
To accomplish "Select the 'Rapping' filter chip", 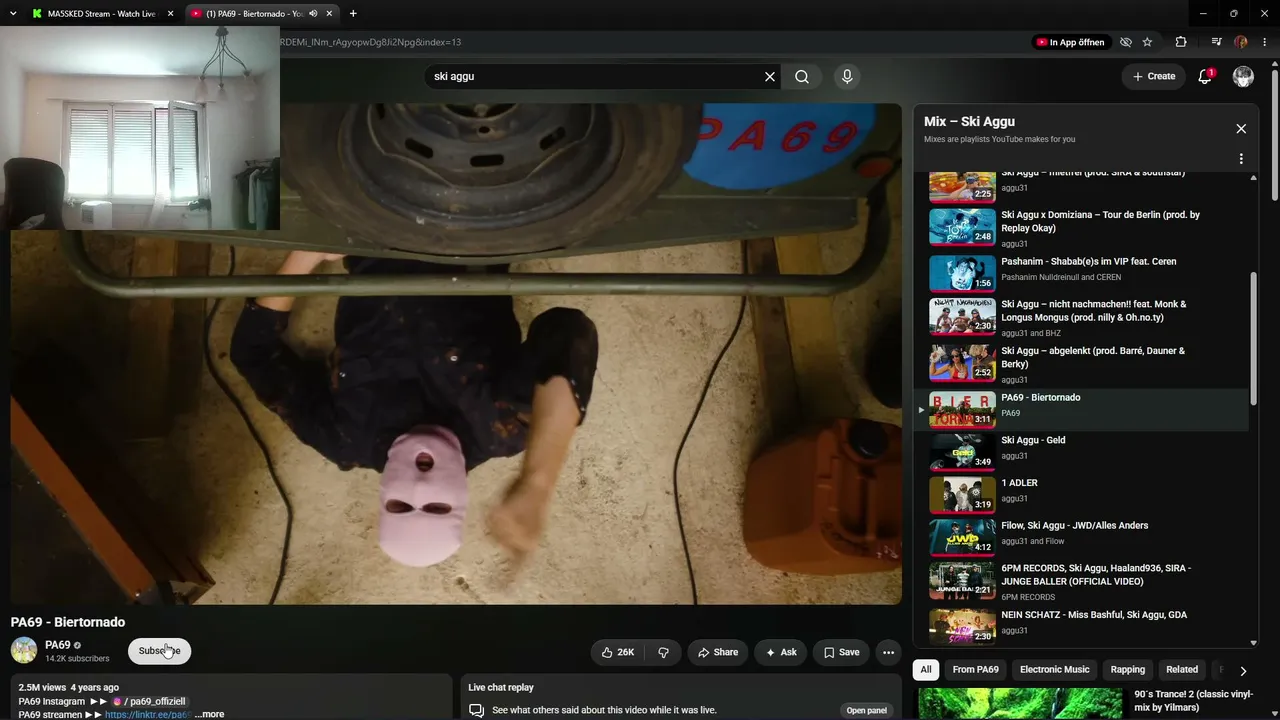I will pyautogui.click(x=1128, y=670).
